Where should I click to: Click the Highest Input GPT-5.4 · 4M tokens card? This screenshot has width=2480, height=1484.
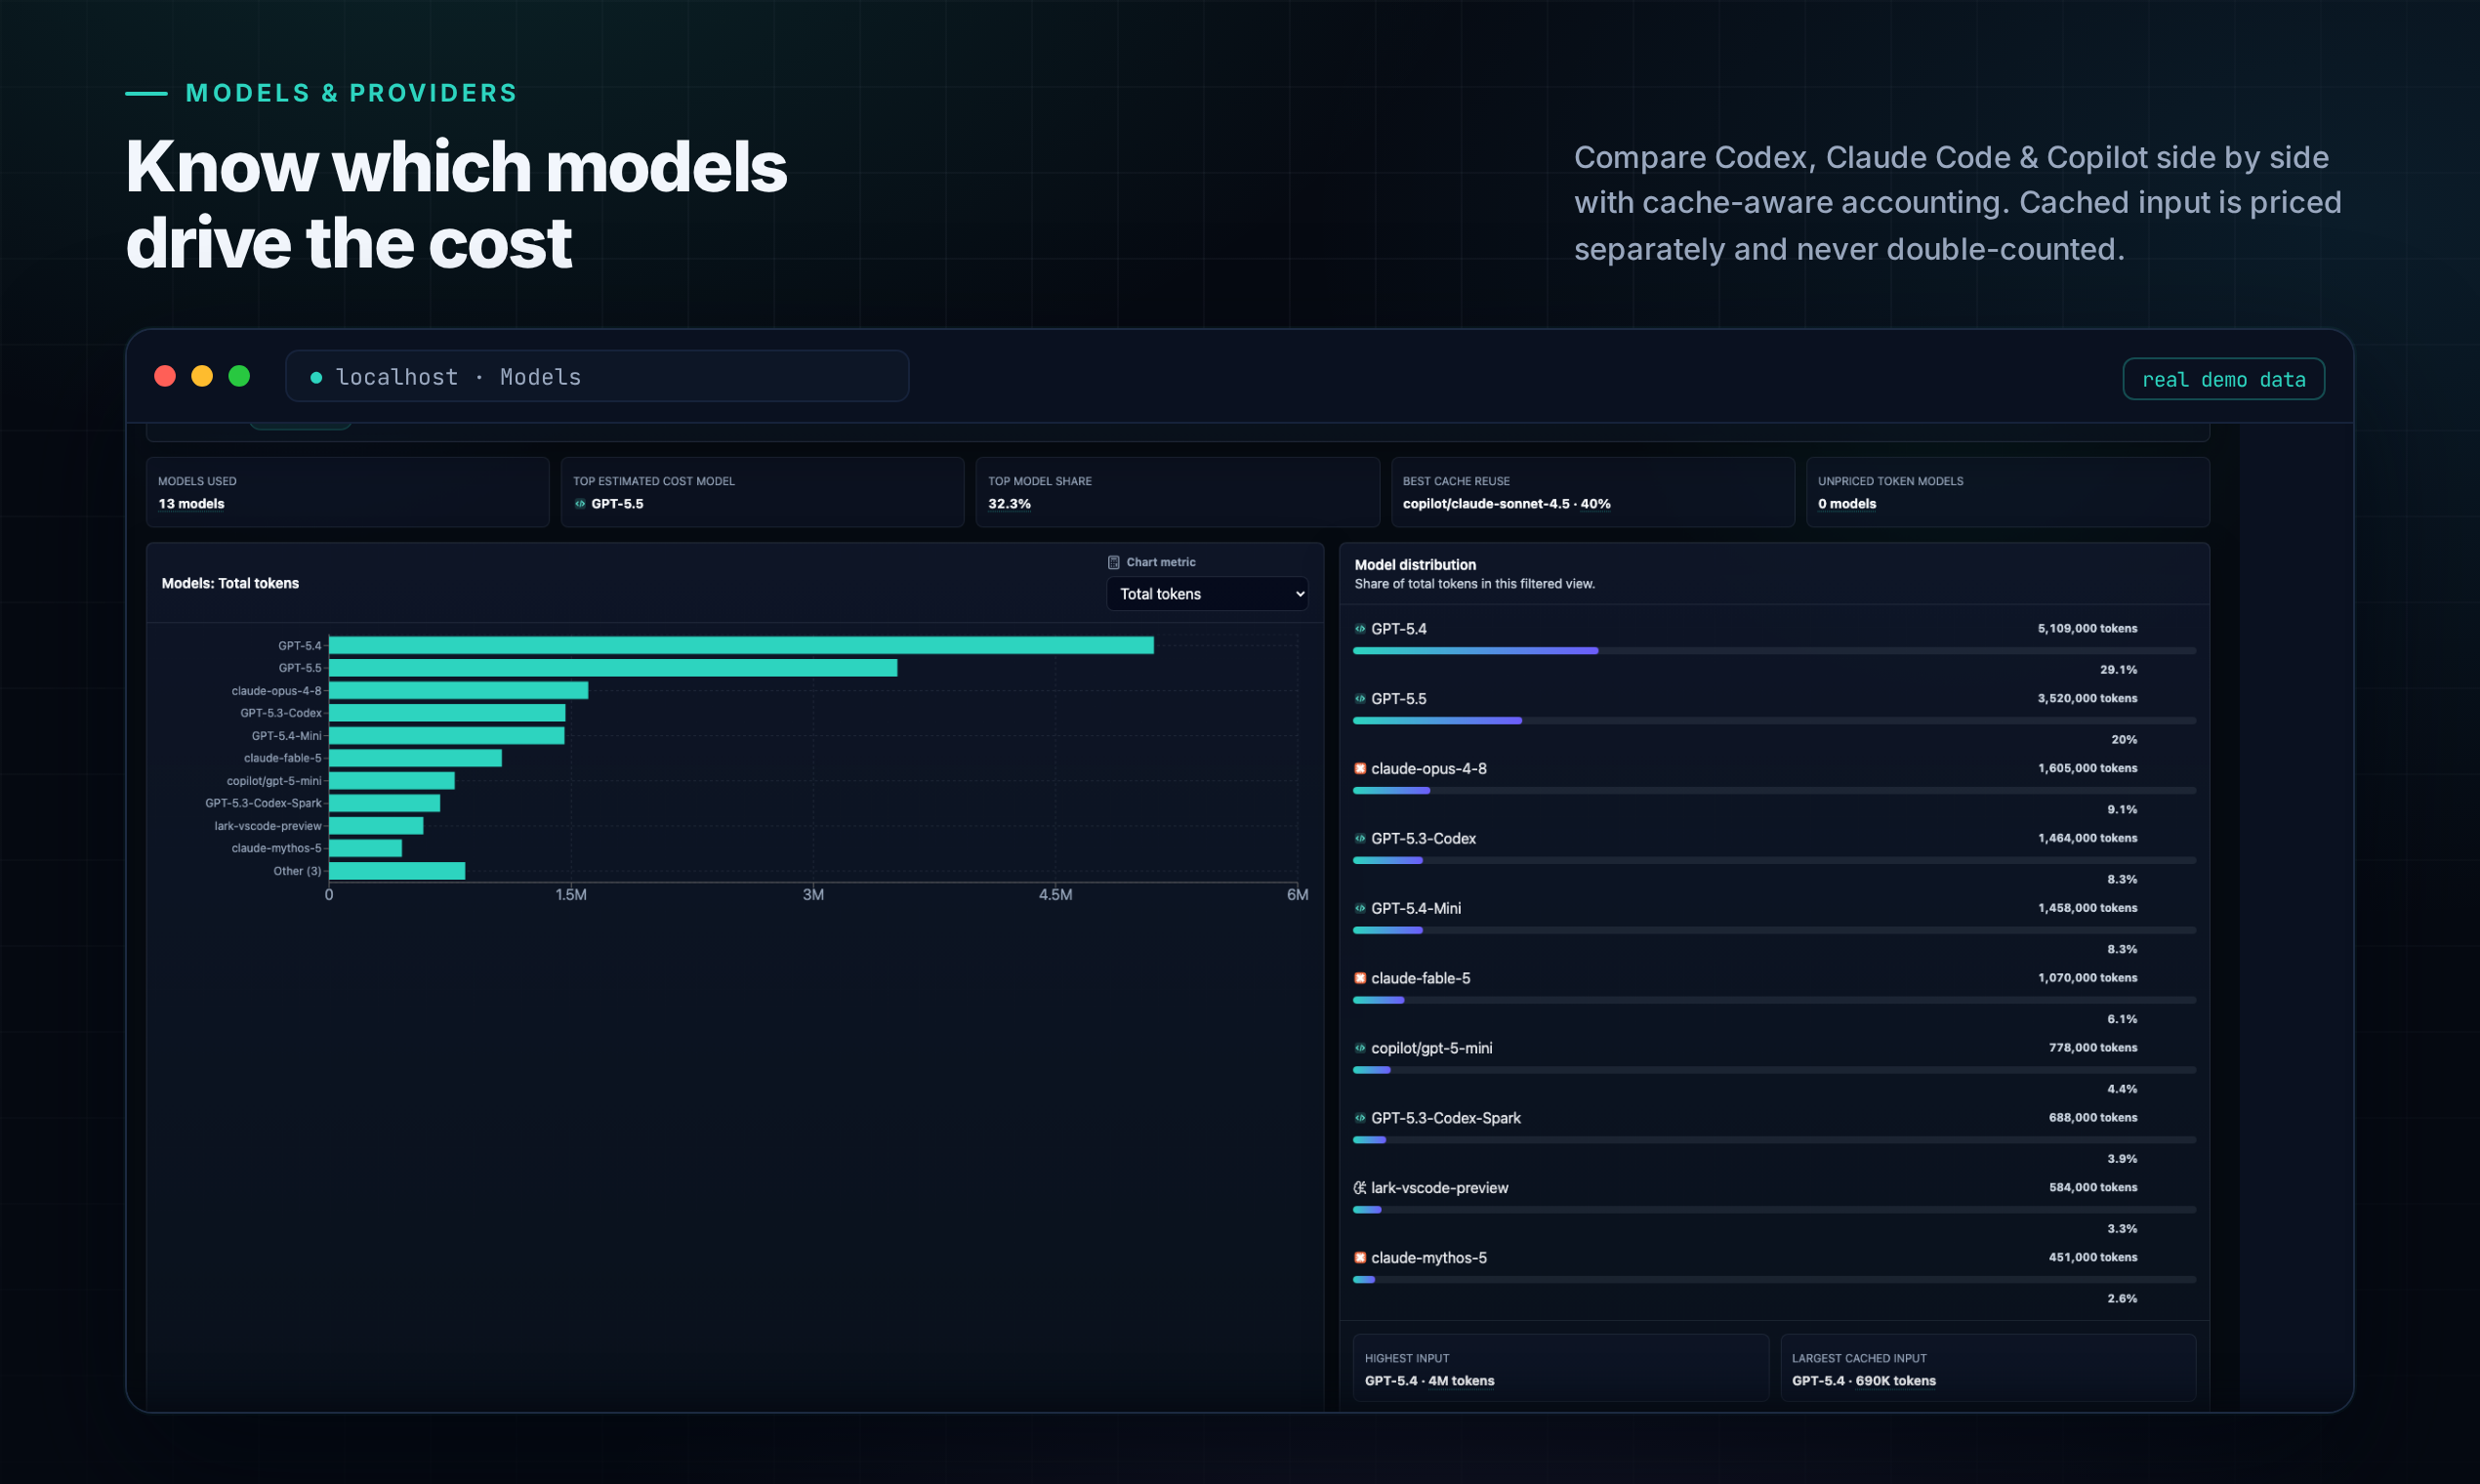[x=1560, y=1368]
